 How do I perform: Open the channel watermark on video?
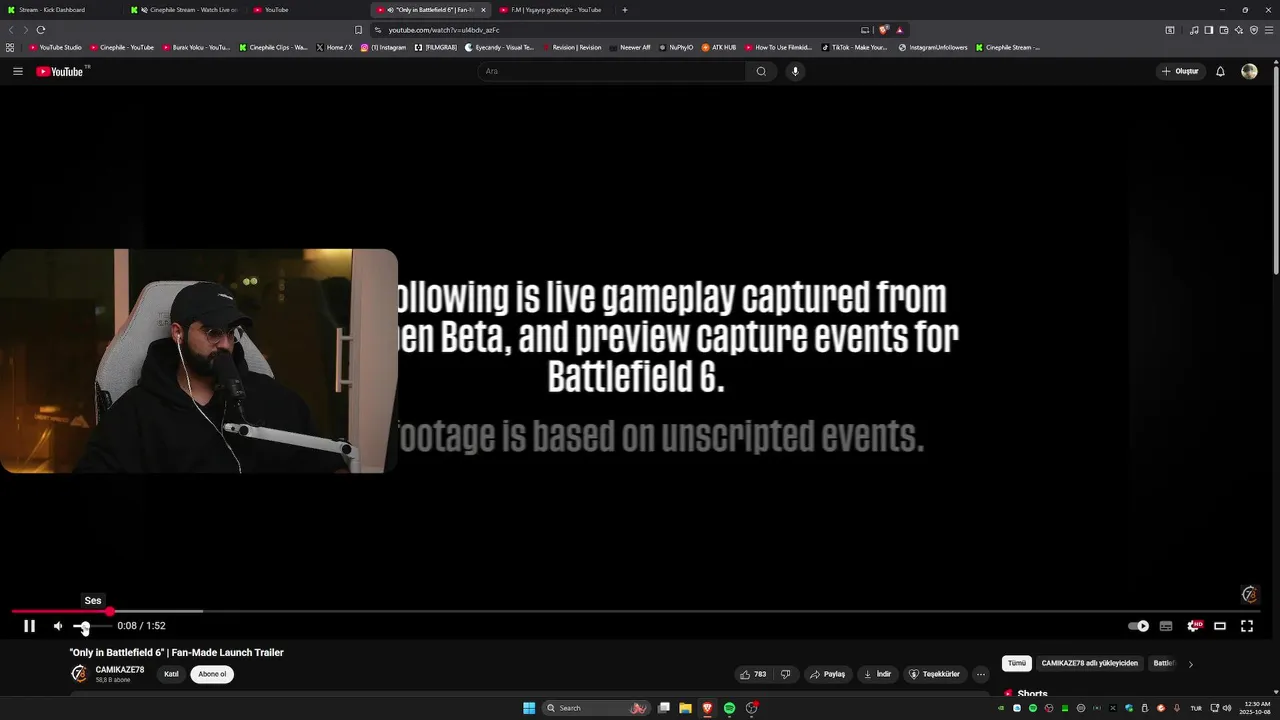(x=1249, y=595)
